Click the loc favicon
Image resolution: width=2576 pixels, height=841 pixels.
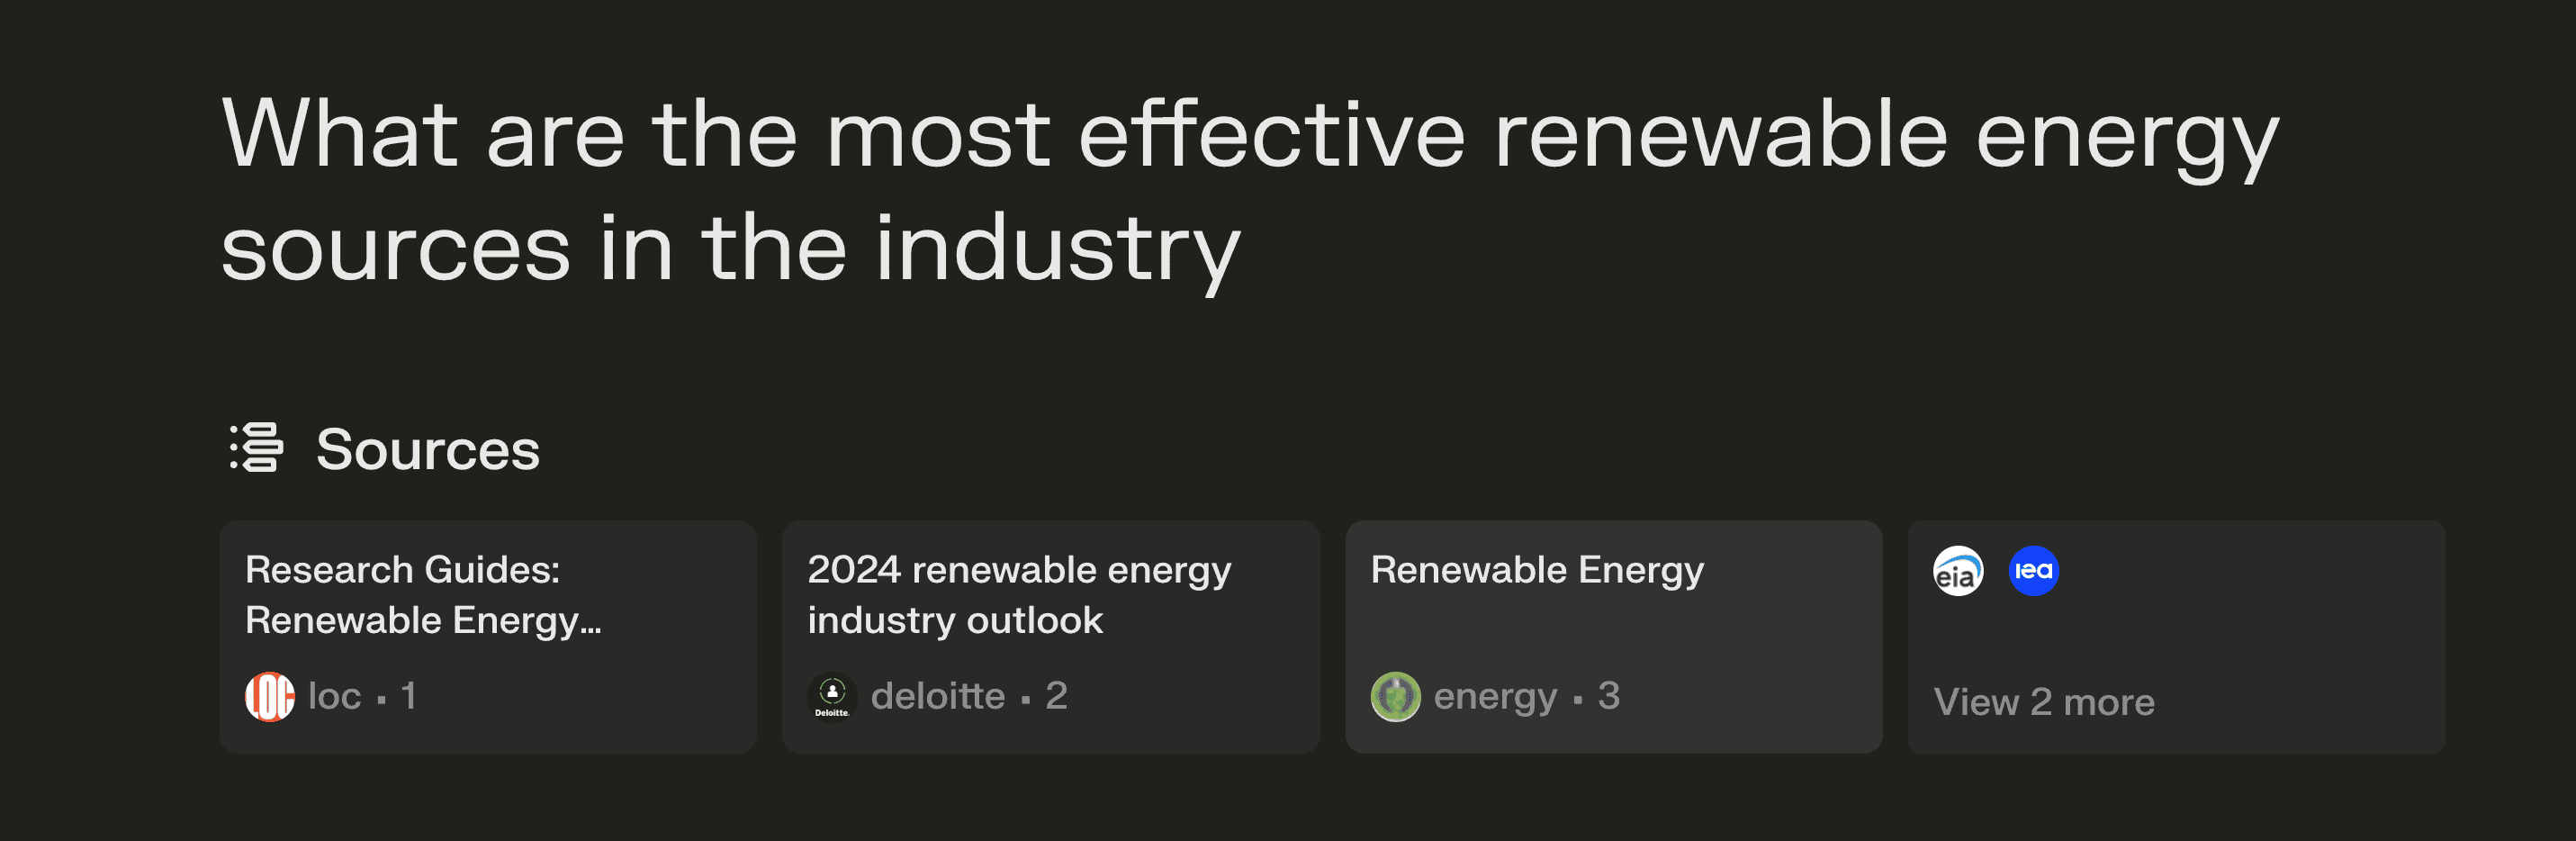[270, 696]
